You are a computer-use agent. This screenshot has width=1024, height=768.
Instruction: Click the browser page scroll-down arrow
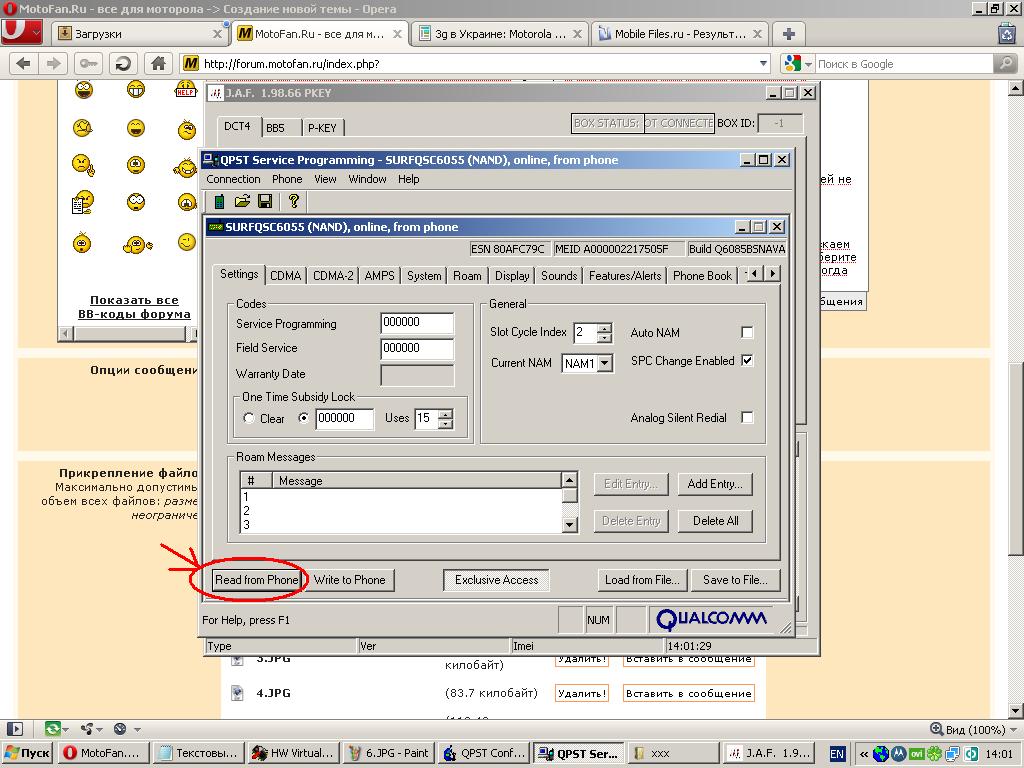1016,711
